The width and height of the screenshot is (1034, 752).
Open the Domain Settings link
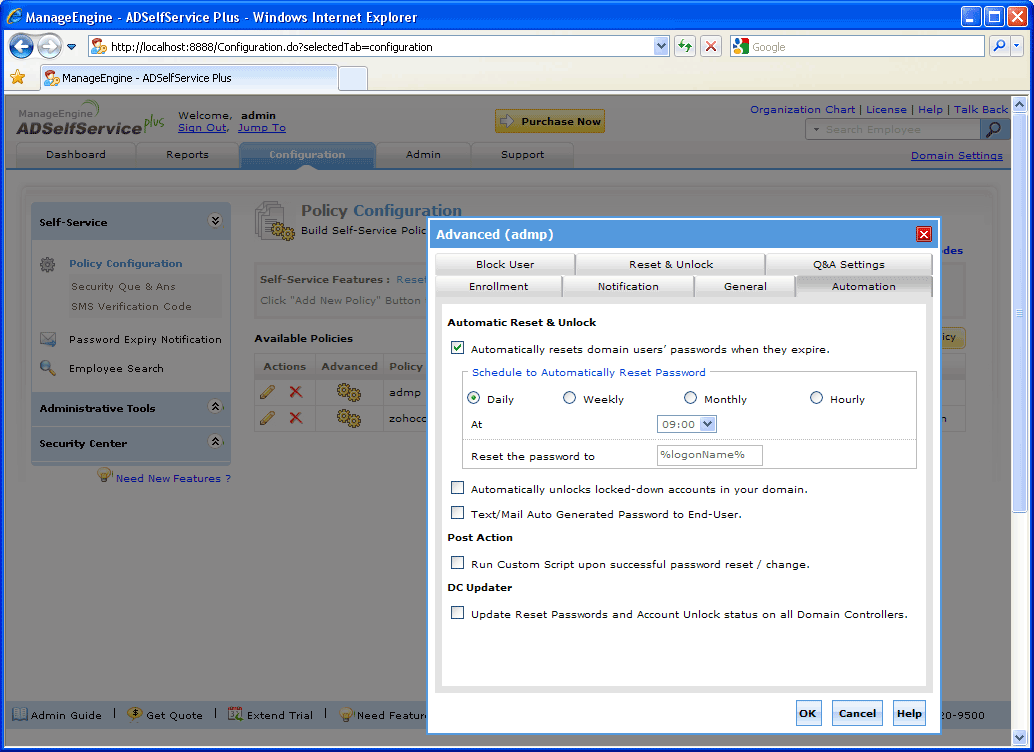click(x=957, y=156)
